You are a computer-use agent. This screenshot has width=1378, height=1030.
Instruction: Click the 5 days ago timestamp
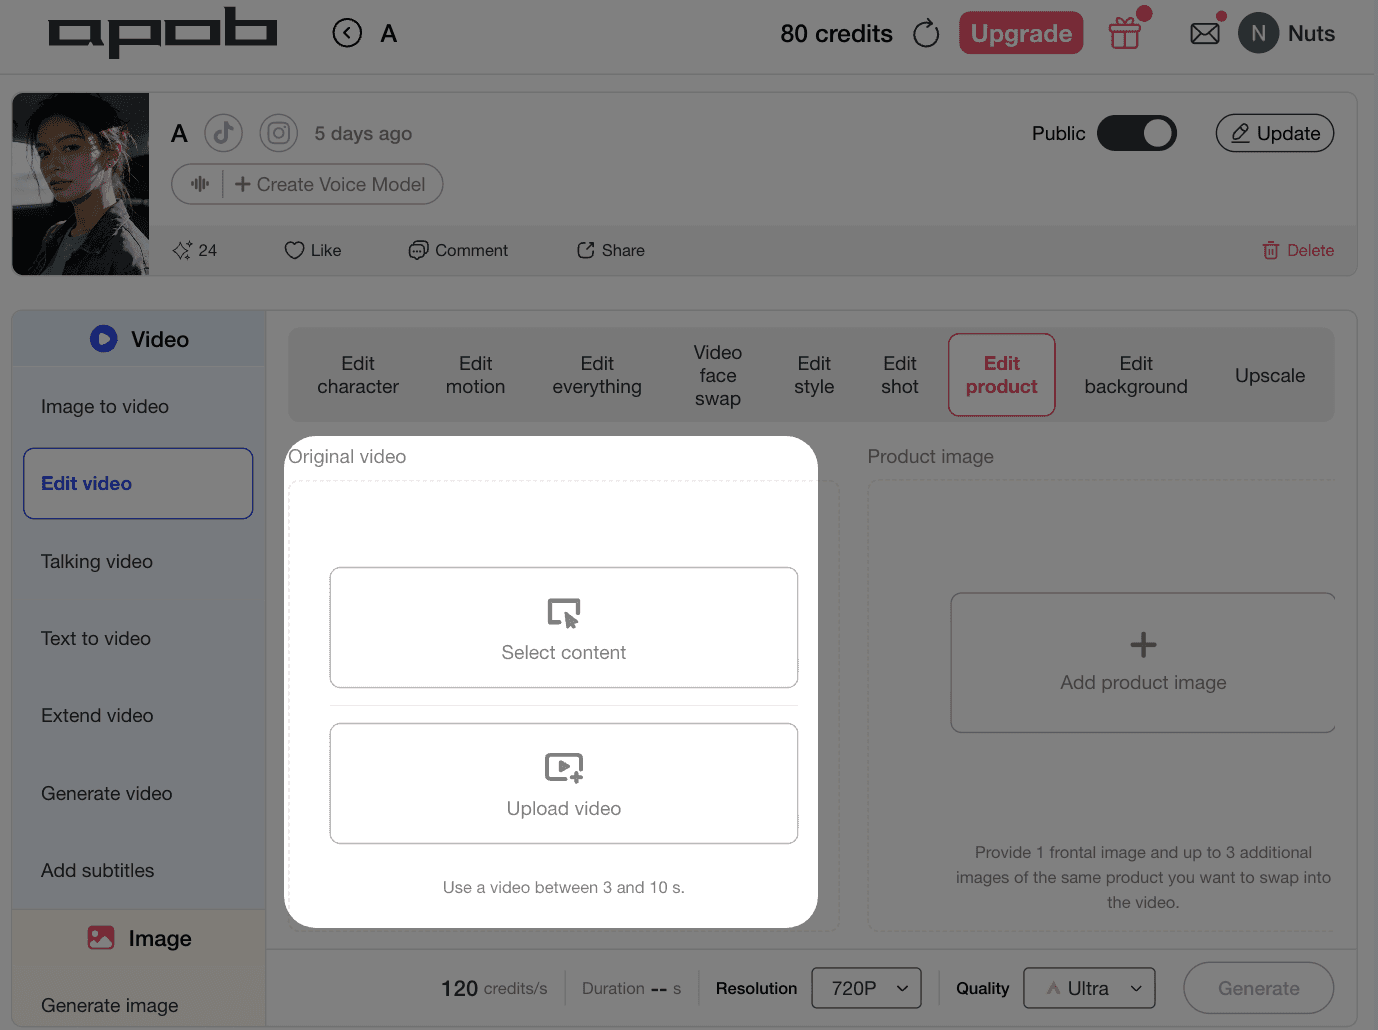coord(363,133)
